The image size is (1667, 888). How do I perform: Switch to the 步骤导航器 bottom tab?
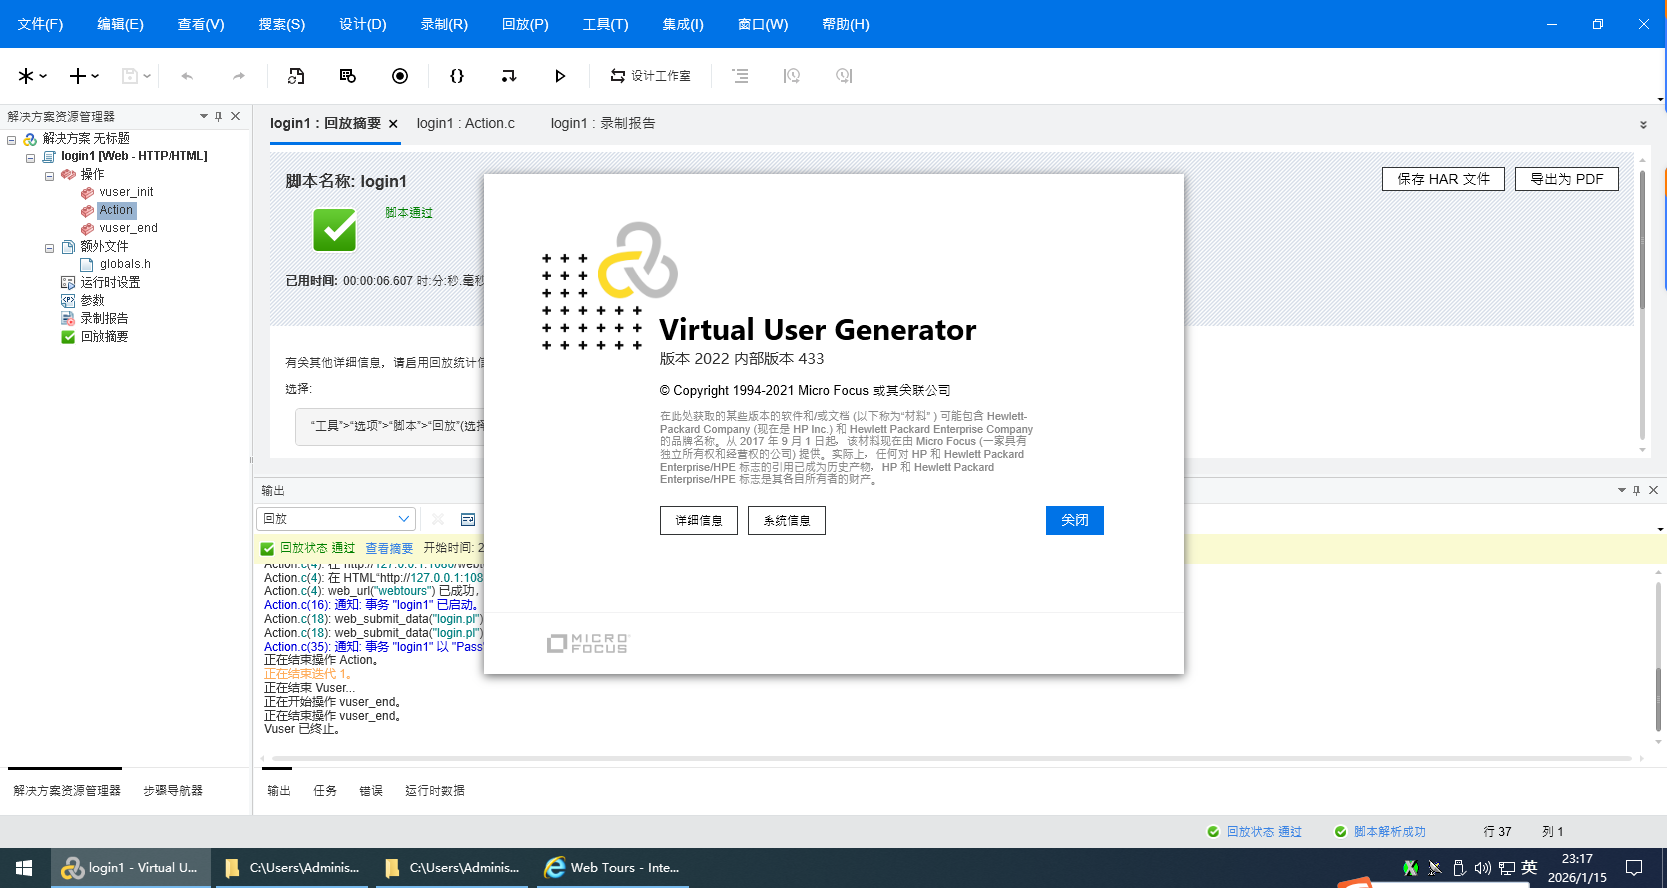point(173,790)
